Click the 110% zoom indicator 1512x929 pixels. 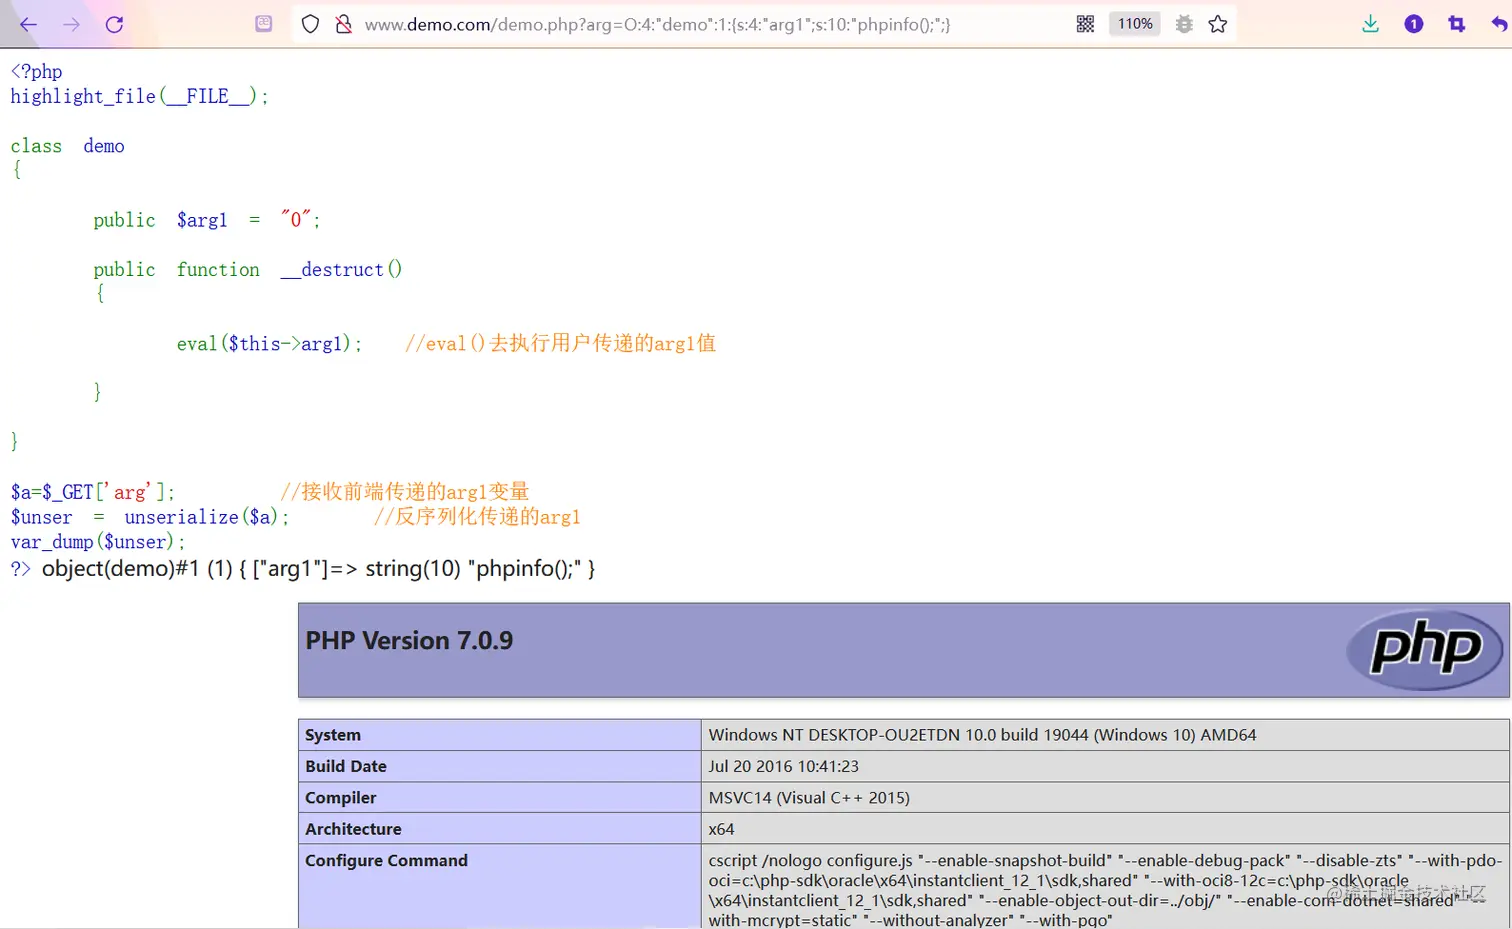1135,24
